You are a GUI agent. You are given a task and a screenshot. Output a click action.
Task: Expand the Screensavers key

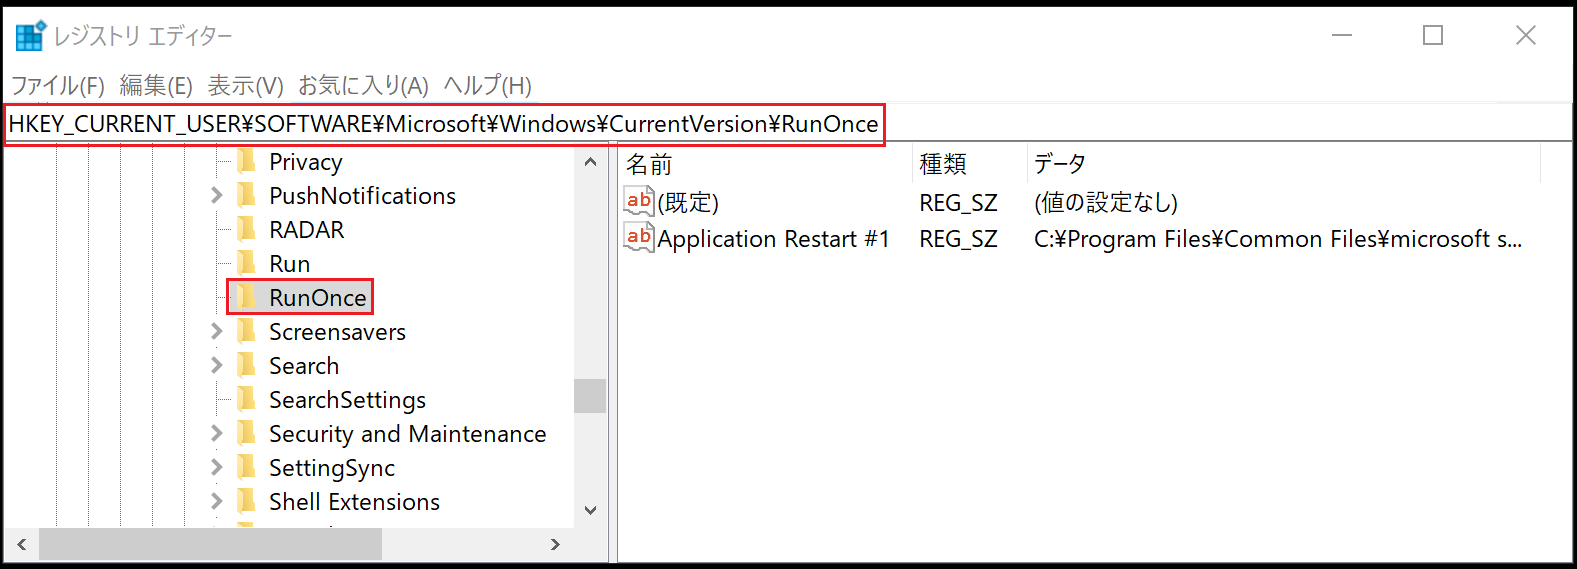pyautogui.click(x=216, y=331)
